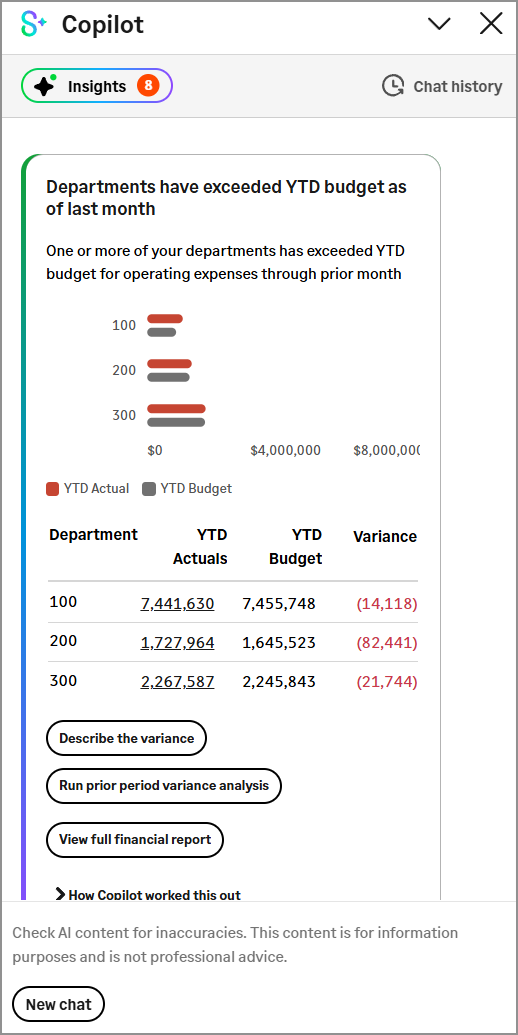Click the YTD Budget column header
Viewport: 518px width, 1035px height.
pos(296,547)
